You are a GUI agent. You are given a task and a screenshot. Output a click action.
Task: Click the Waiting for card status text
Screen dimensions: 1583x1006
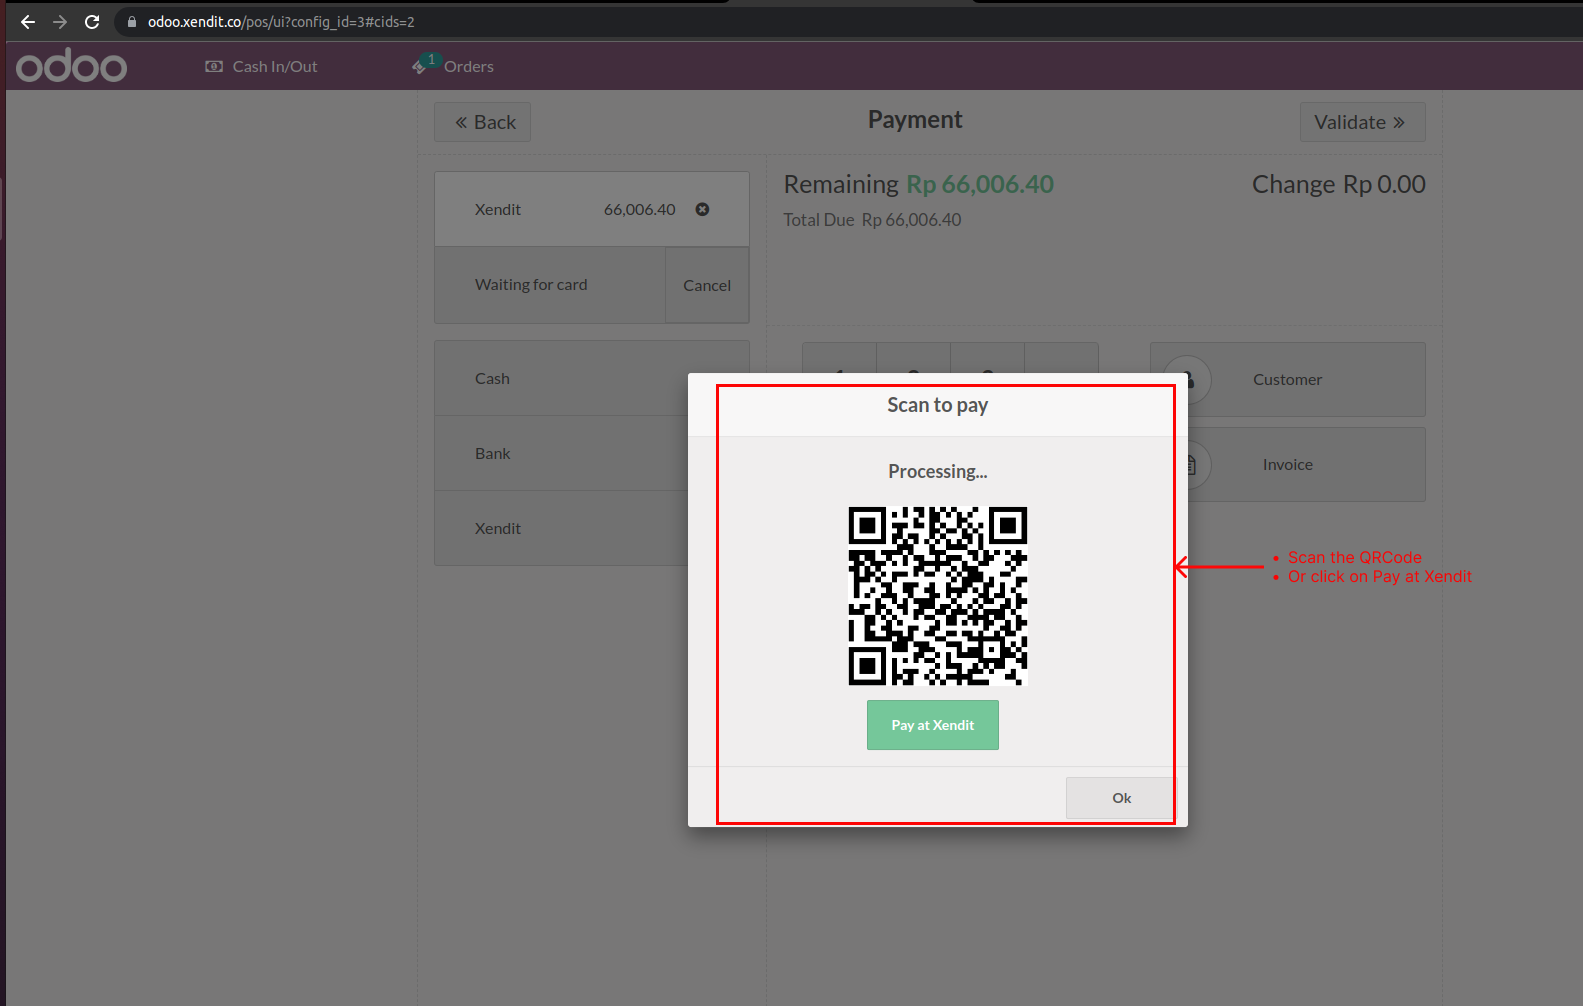(531, 285)
